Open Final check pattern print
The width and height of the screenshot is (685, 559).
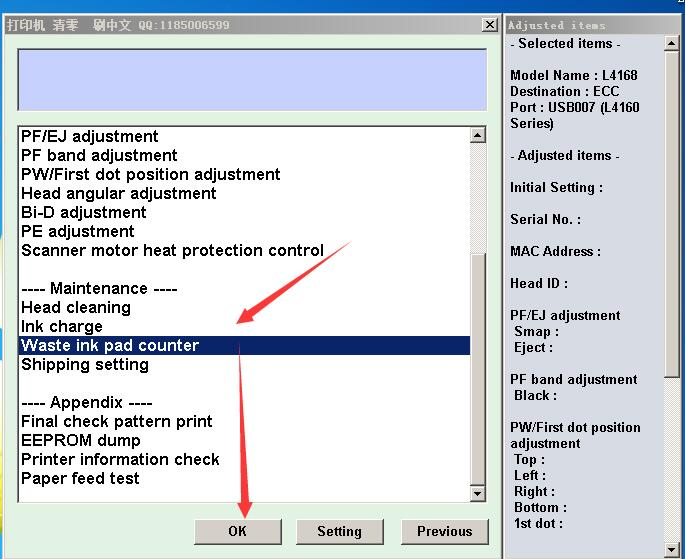click(x=117, y=421)
